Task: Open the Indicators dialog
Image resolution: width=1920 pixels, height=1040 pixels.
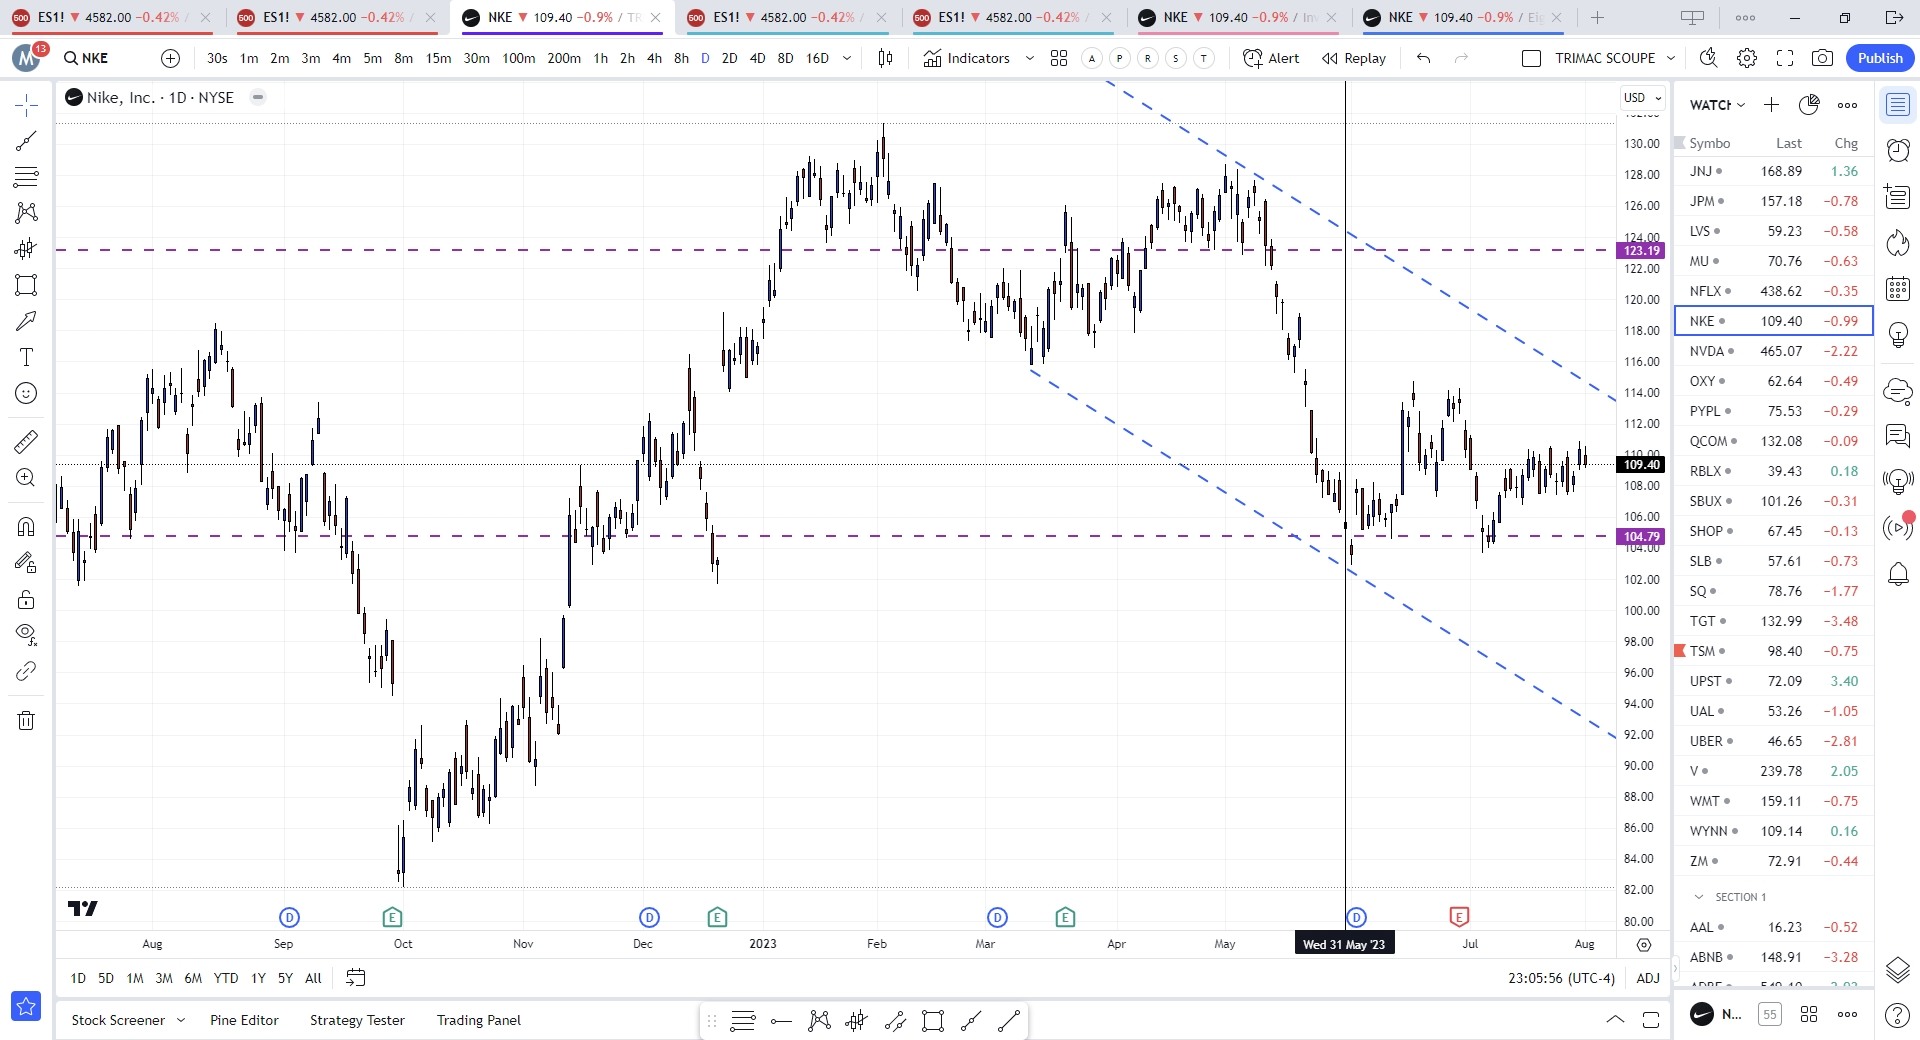Action: [966, 58]
